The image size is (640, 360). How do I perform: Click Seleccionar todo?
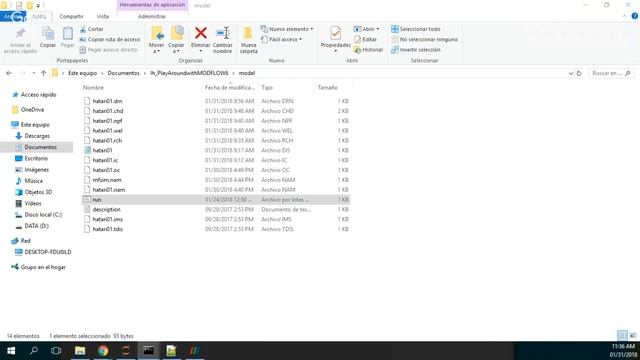coord(416,29)
